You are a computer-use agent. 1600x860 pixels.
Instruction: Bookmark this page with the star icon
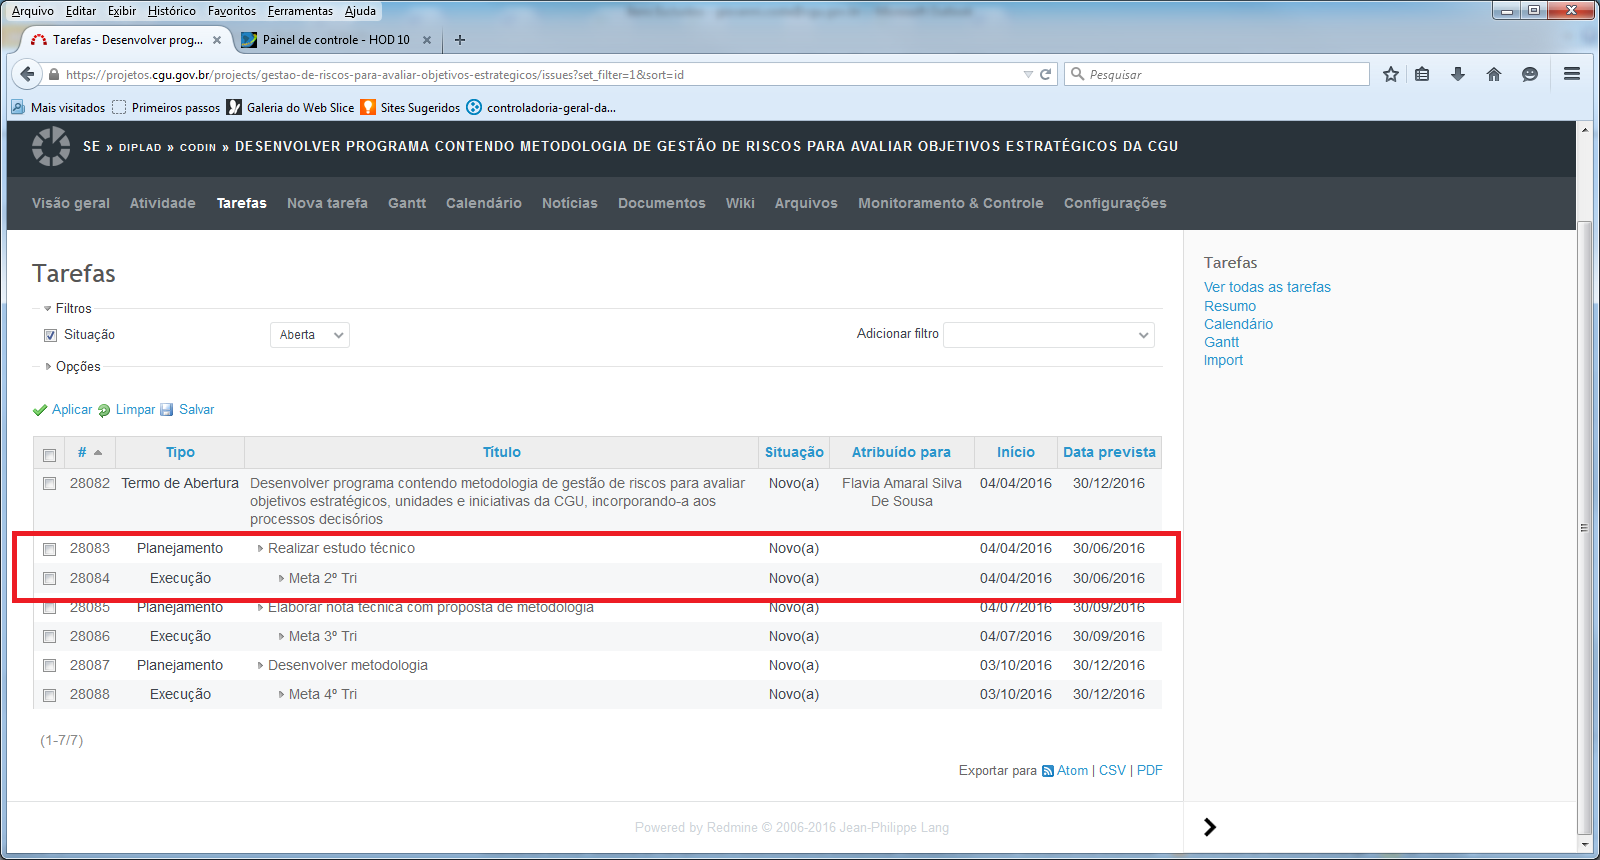1390,74
